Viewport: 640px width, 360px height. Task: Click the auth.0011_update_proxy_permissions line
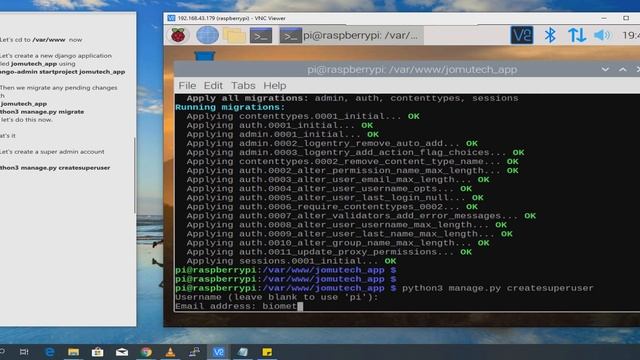pos(329,252)
